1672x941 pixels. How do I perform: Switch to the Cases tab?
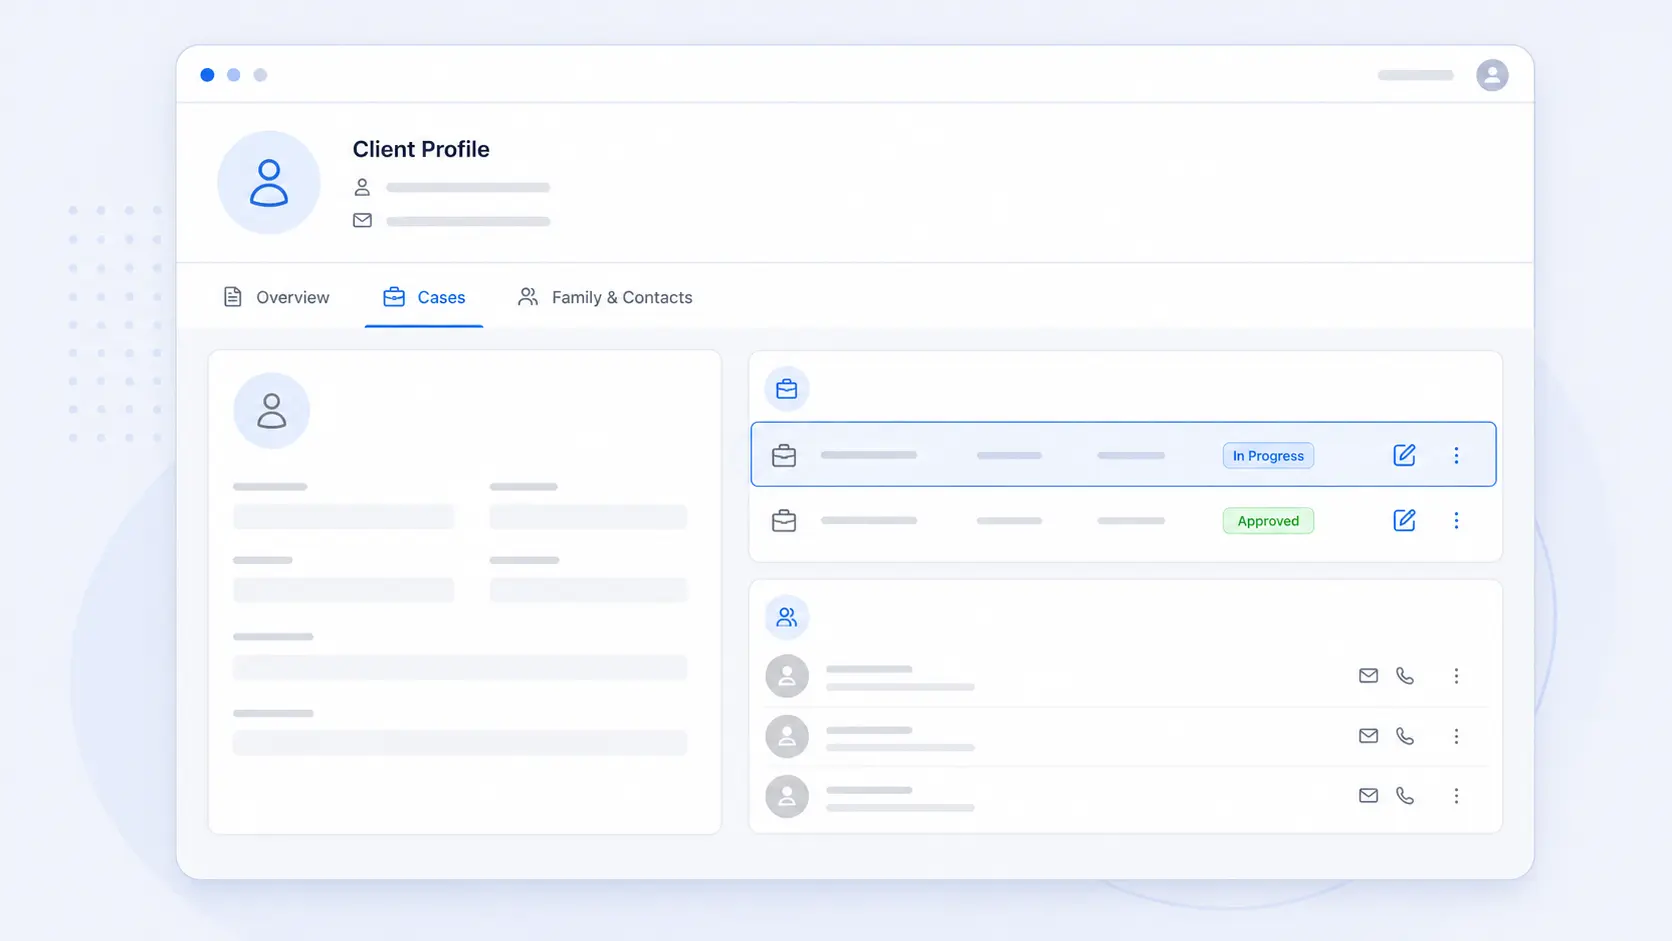(424, 297)
